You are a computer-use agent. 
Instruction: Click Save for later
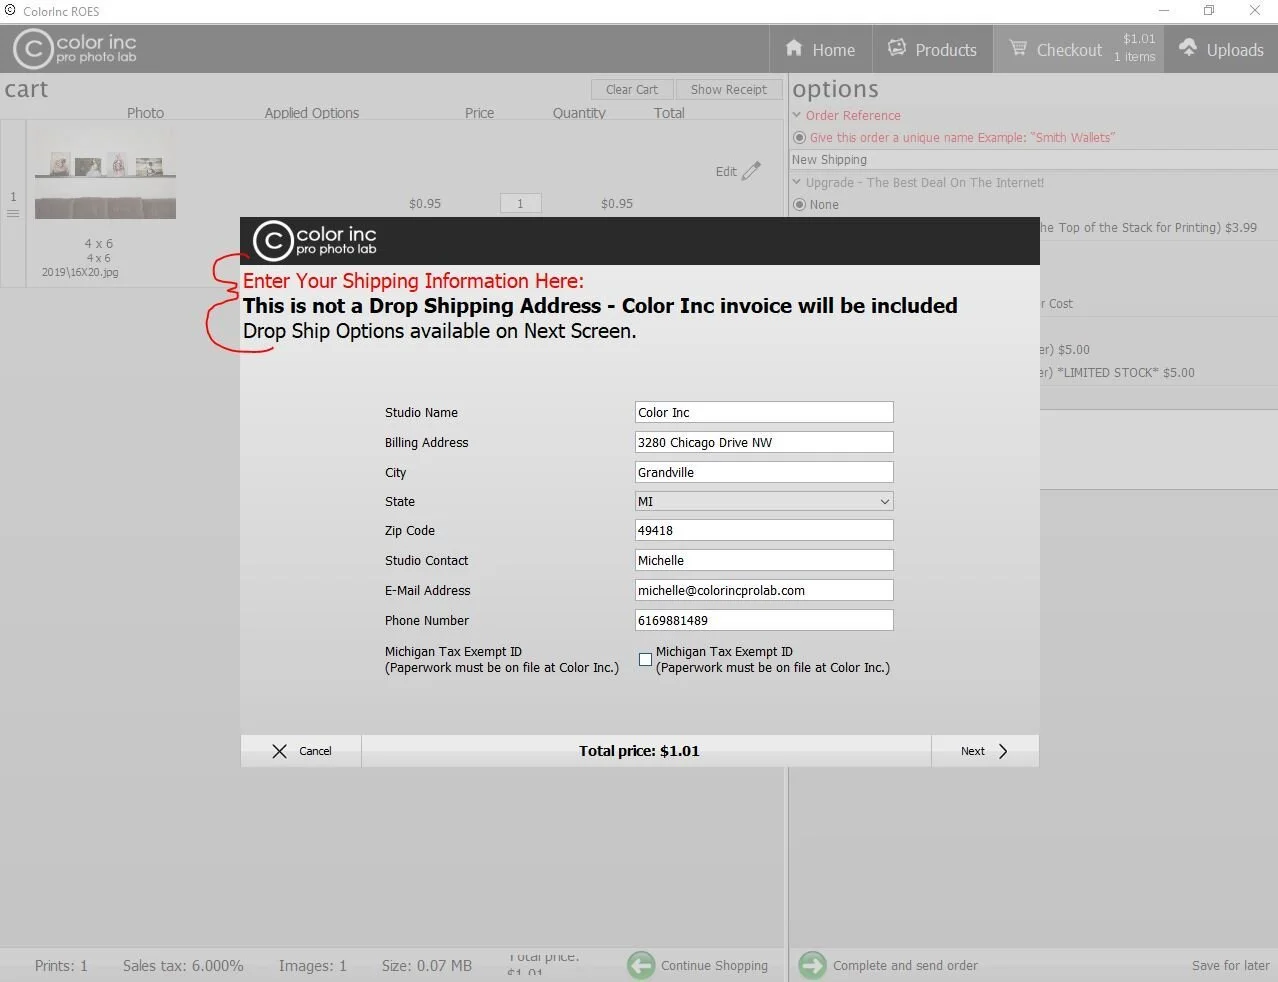click(x=1230, y=966)
